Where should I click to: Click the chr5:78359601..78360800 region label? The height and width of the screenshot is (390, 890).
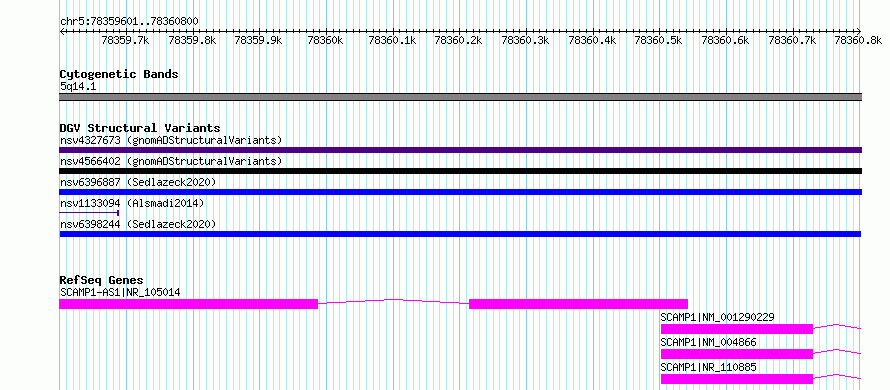click(x=129, y=22)
